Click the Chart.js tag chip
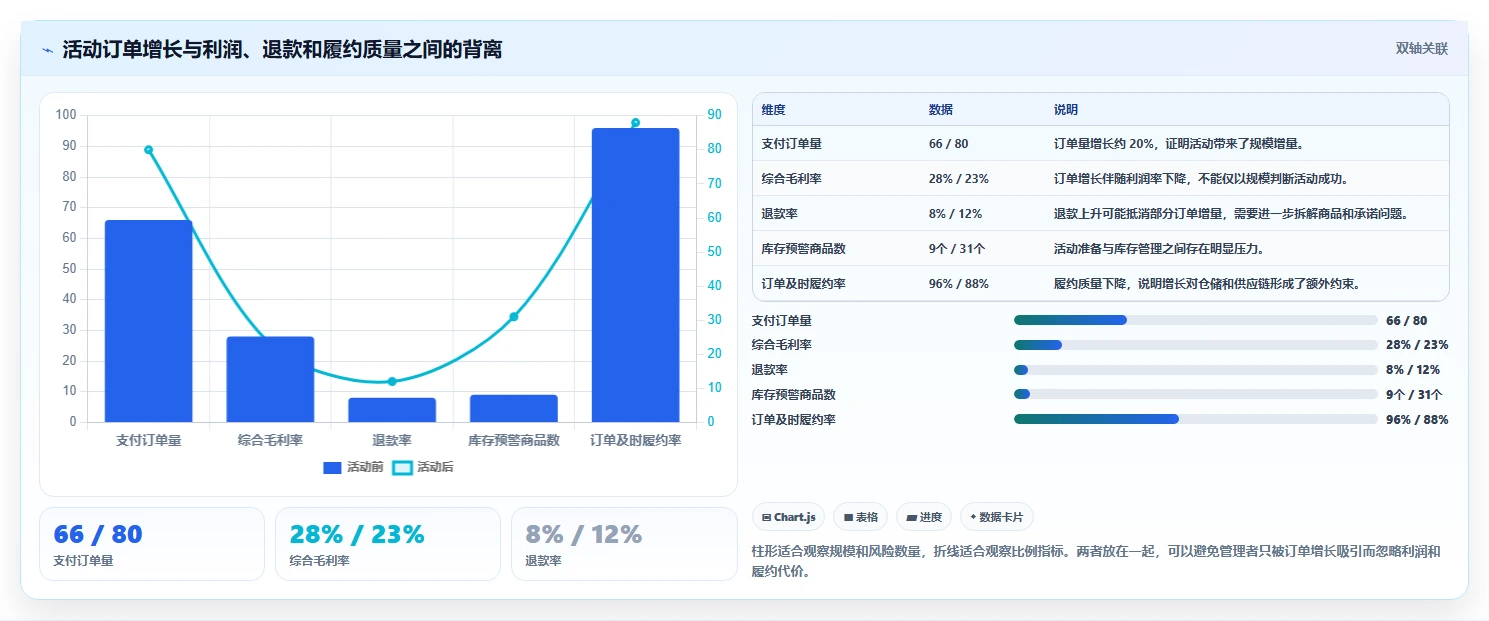This screenshot has height=621, width=1489. pos(788,517)
